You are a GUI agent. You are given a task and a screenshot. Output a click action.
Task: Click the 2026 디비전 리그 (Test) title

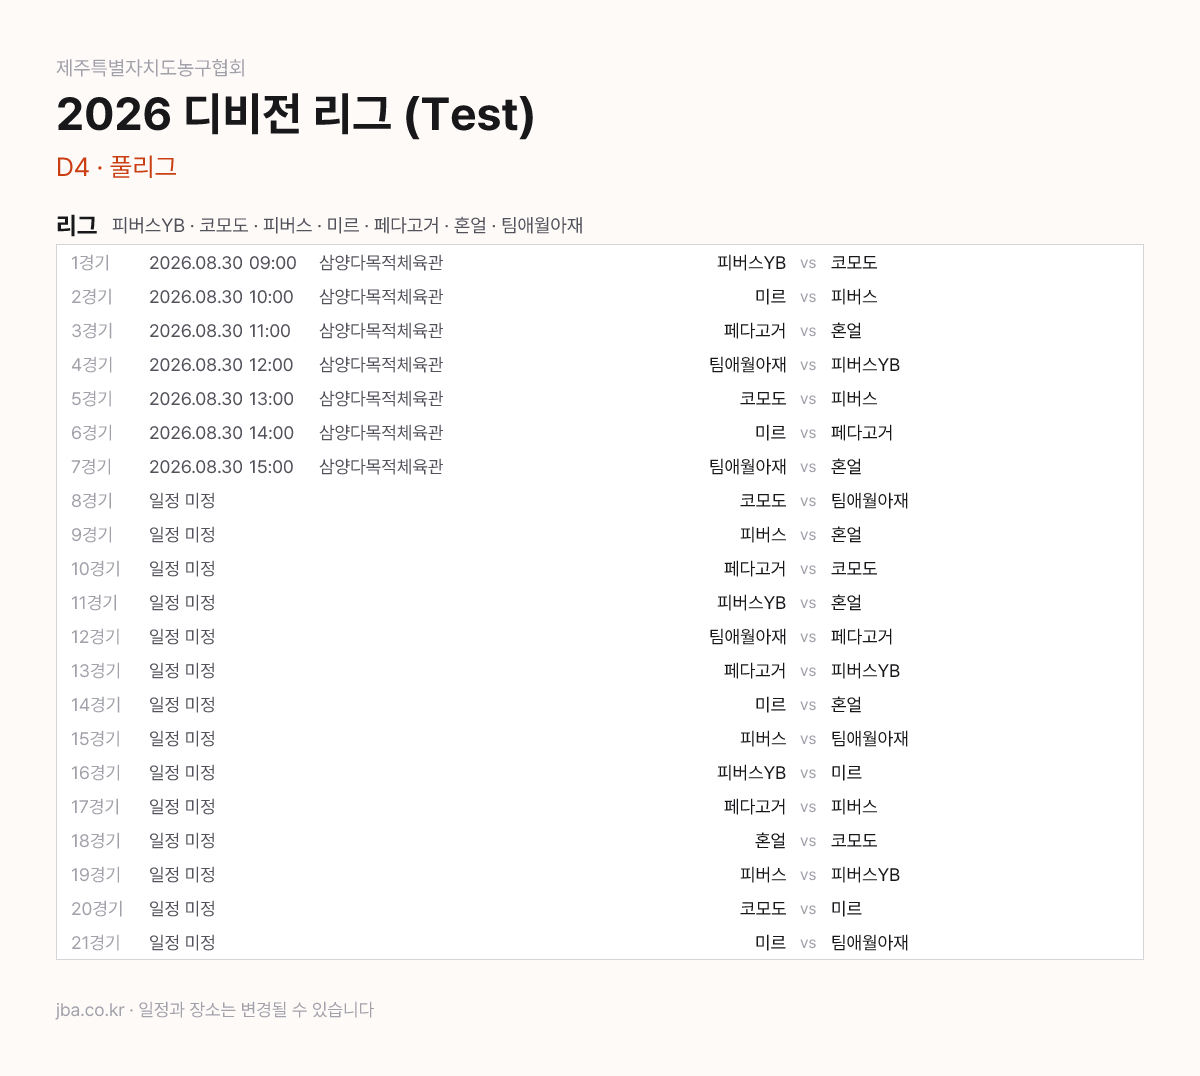[296, 115]
